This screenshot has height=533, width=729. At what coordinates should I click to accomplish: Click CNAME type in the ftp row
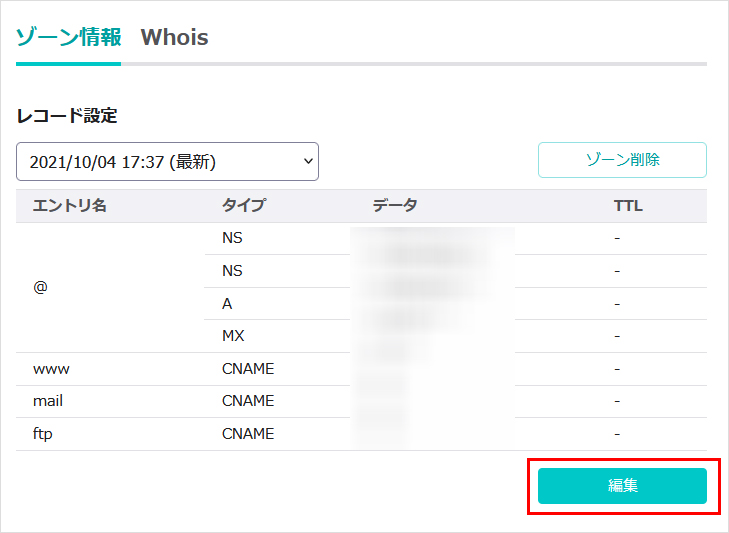(x=247, y=434)
